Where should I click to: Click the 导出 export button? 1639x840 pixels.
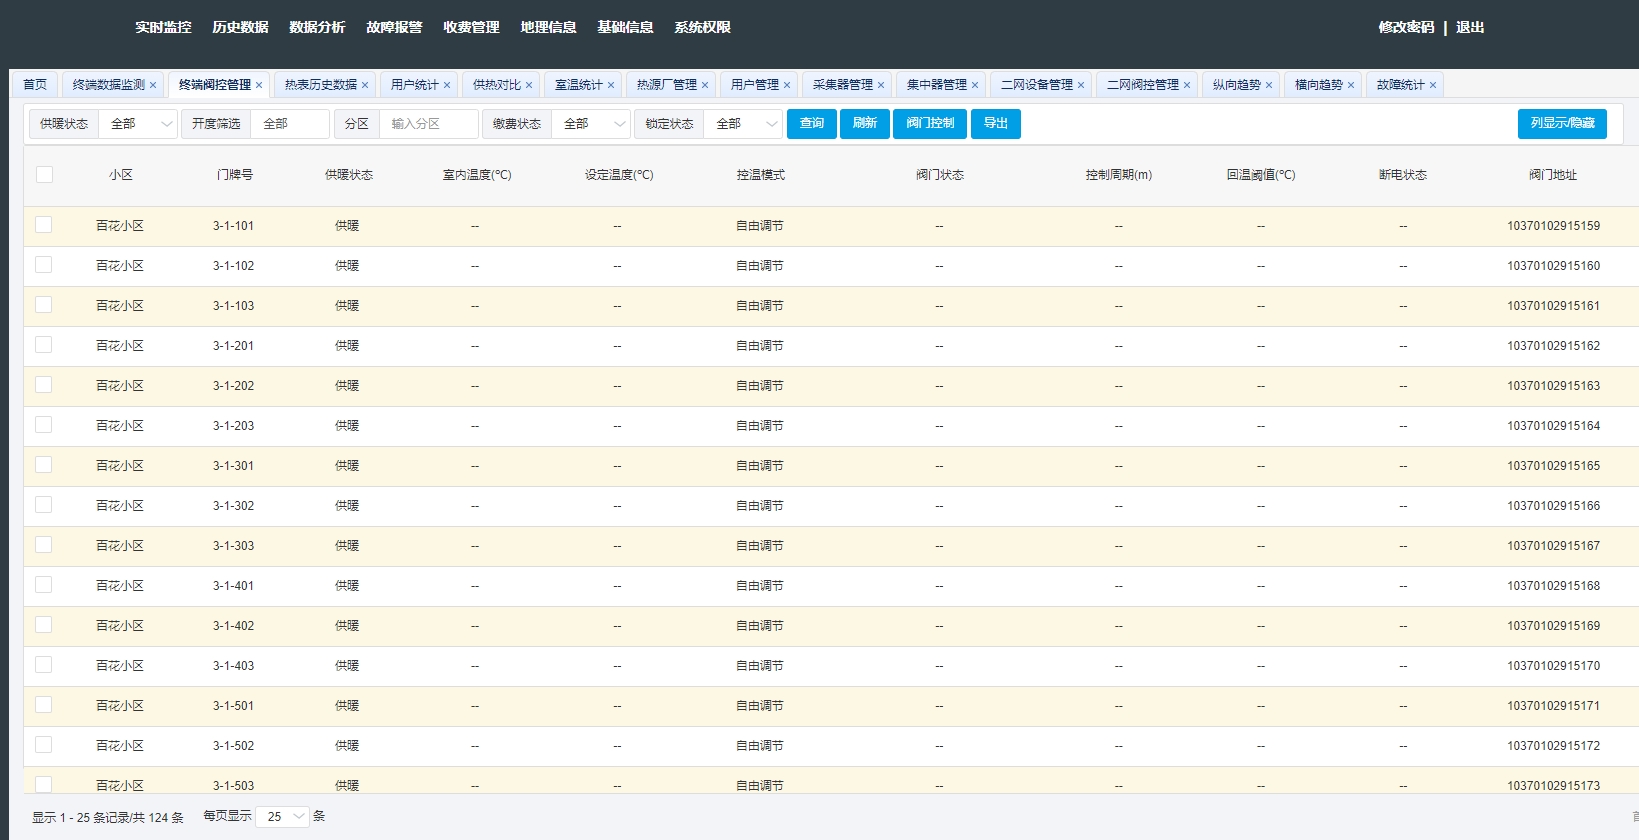(996, 124)
